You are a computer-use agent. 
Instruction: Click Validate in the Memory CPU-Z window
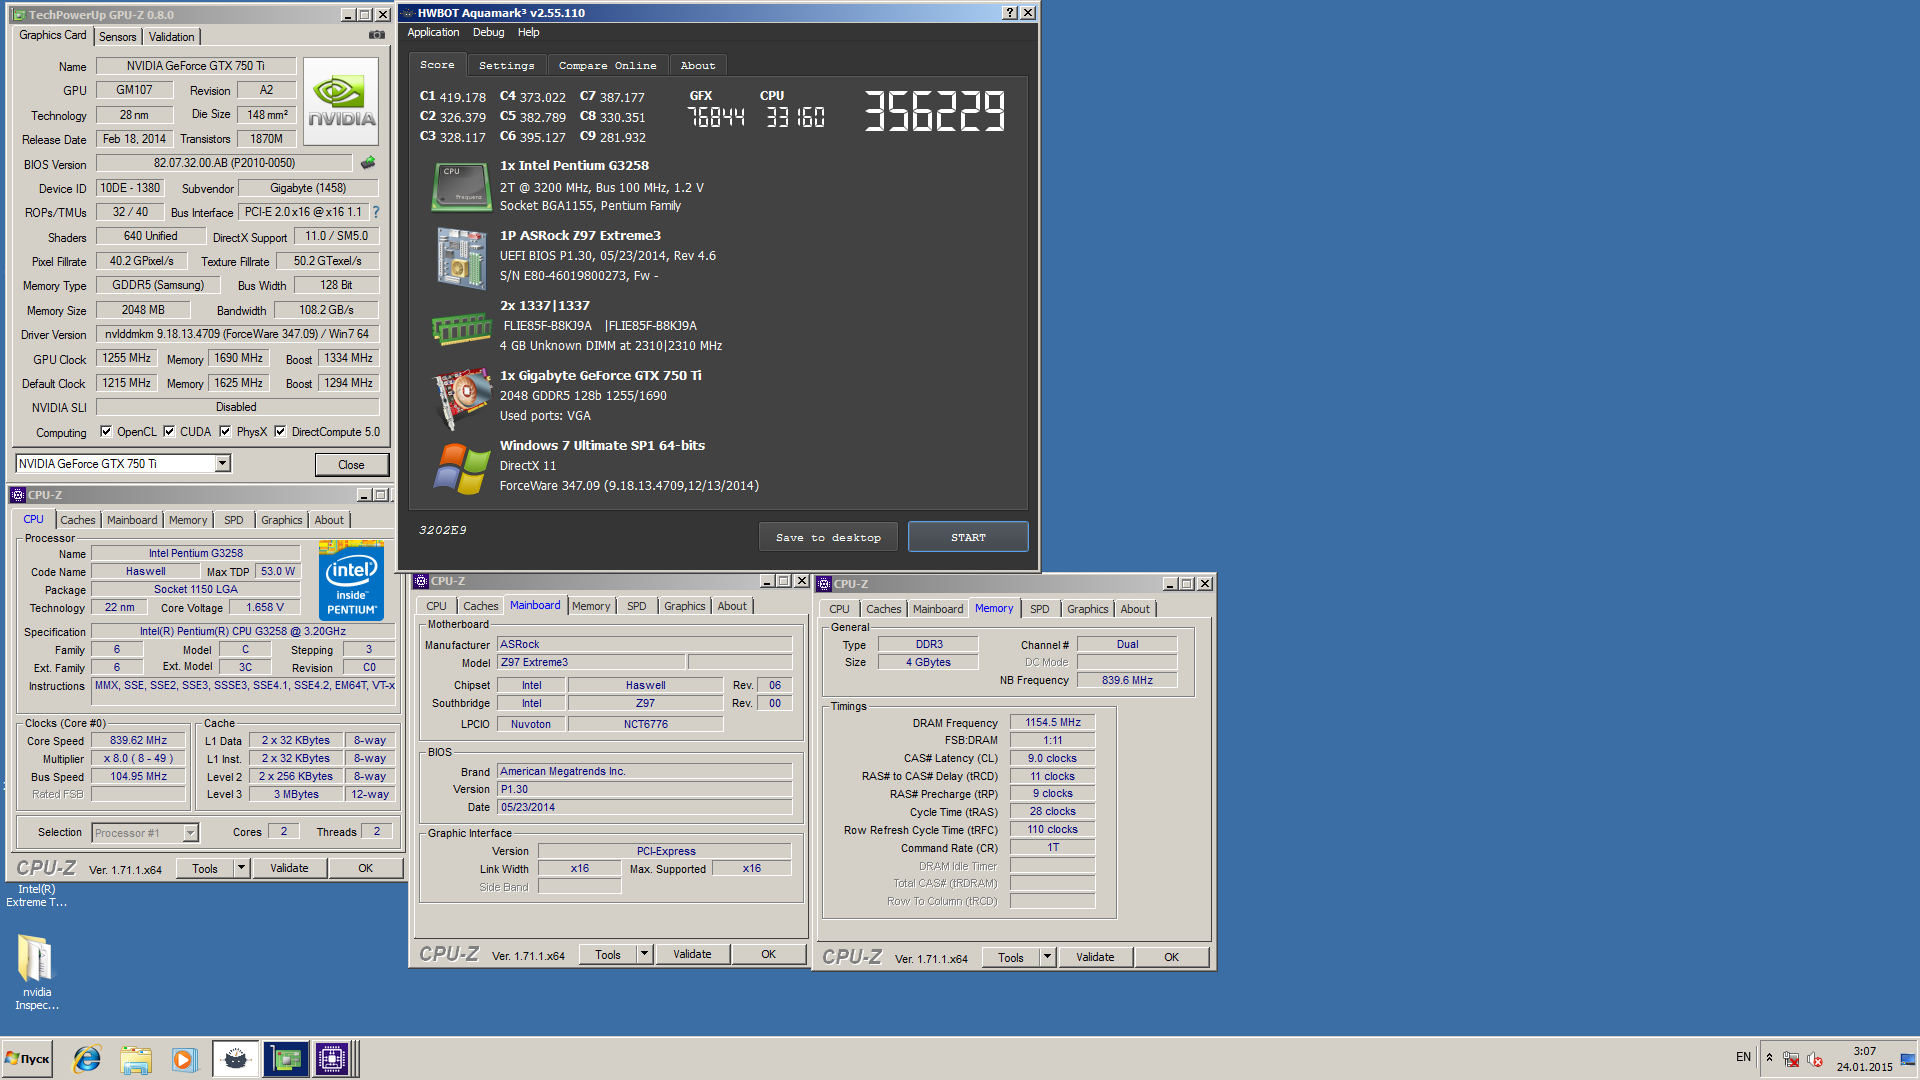(1095, 957)
